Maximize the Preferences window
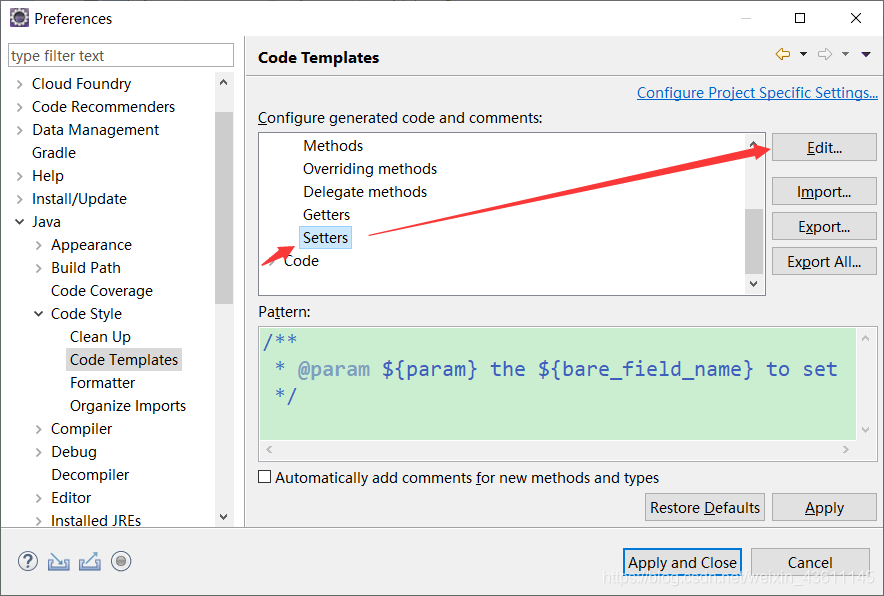Viewport: 884px width, 596px height. tap(800, 18)
